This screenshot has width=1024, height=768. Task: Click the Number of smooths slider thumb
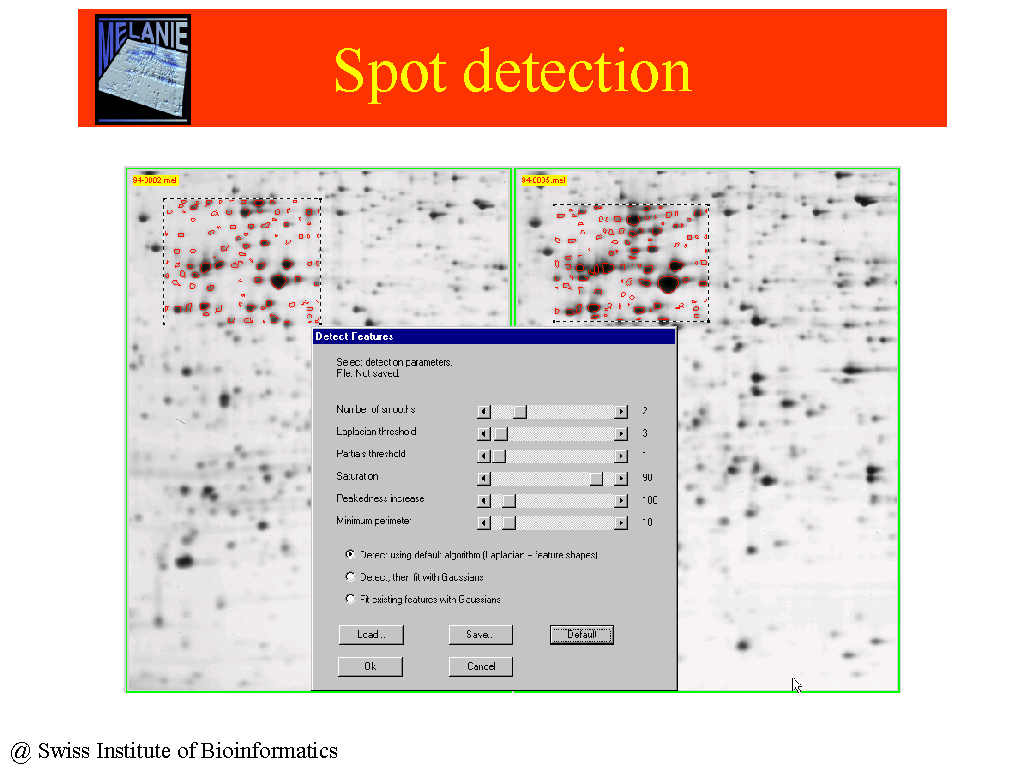coord(519,411)
